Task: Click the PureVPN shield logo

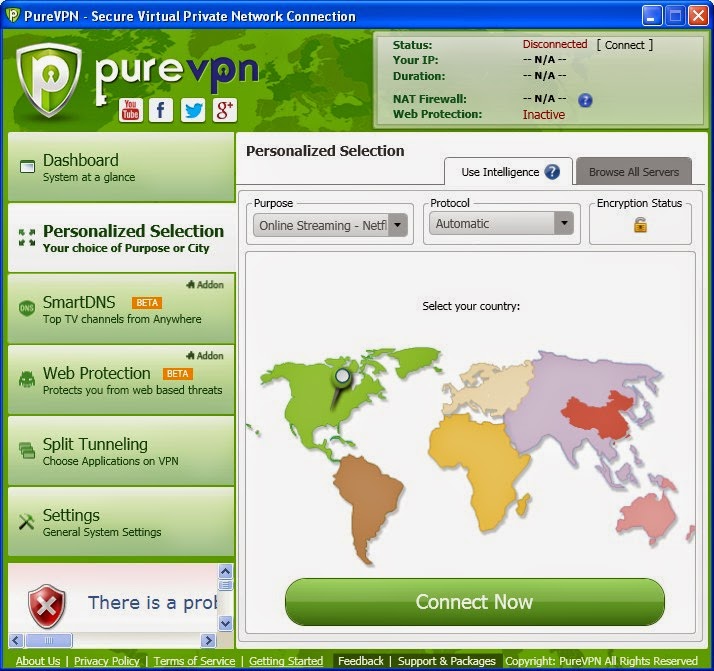Action: [49, 80]
